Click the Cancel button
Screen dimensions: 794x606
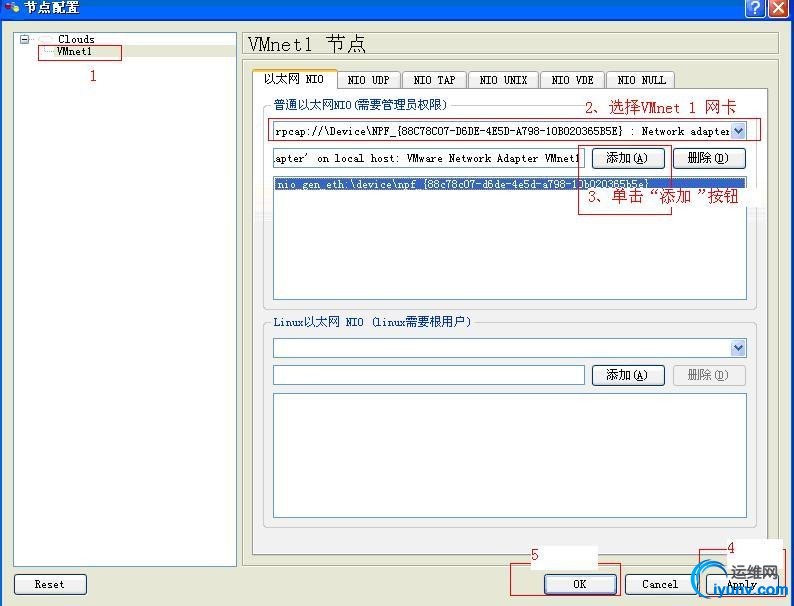coord(660,584)
